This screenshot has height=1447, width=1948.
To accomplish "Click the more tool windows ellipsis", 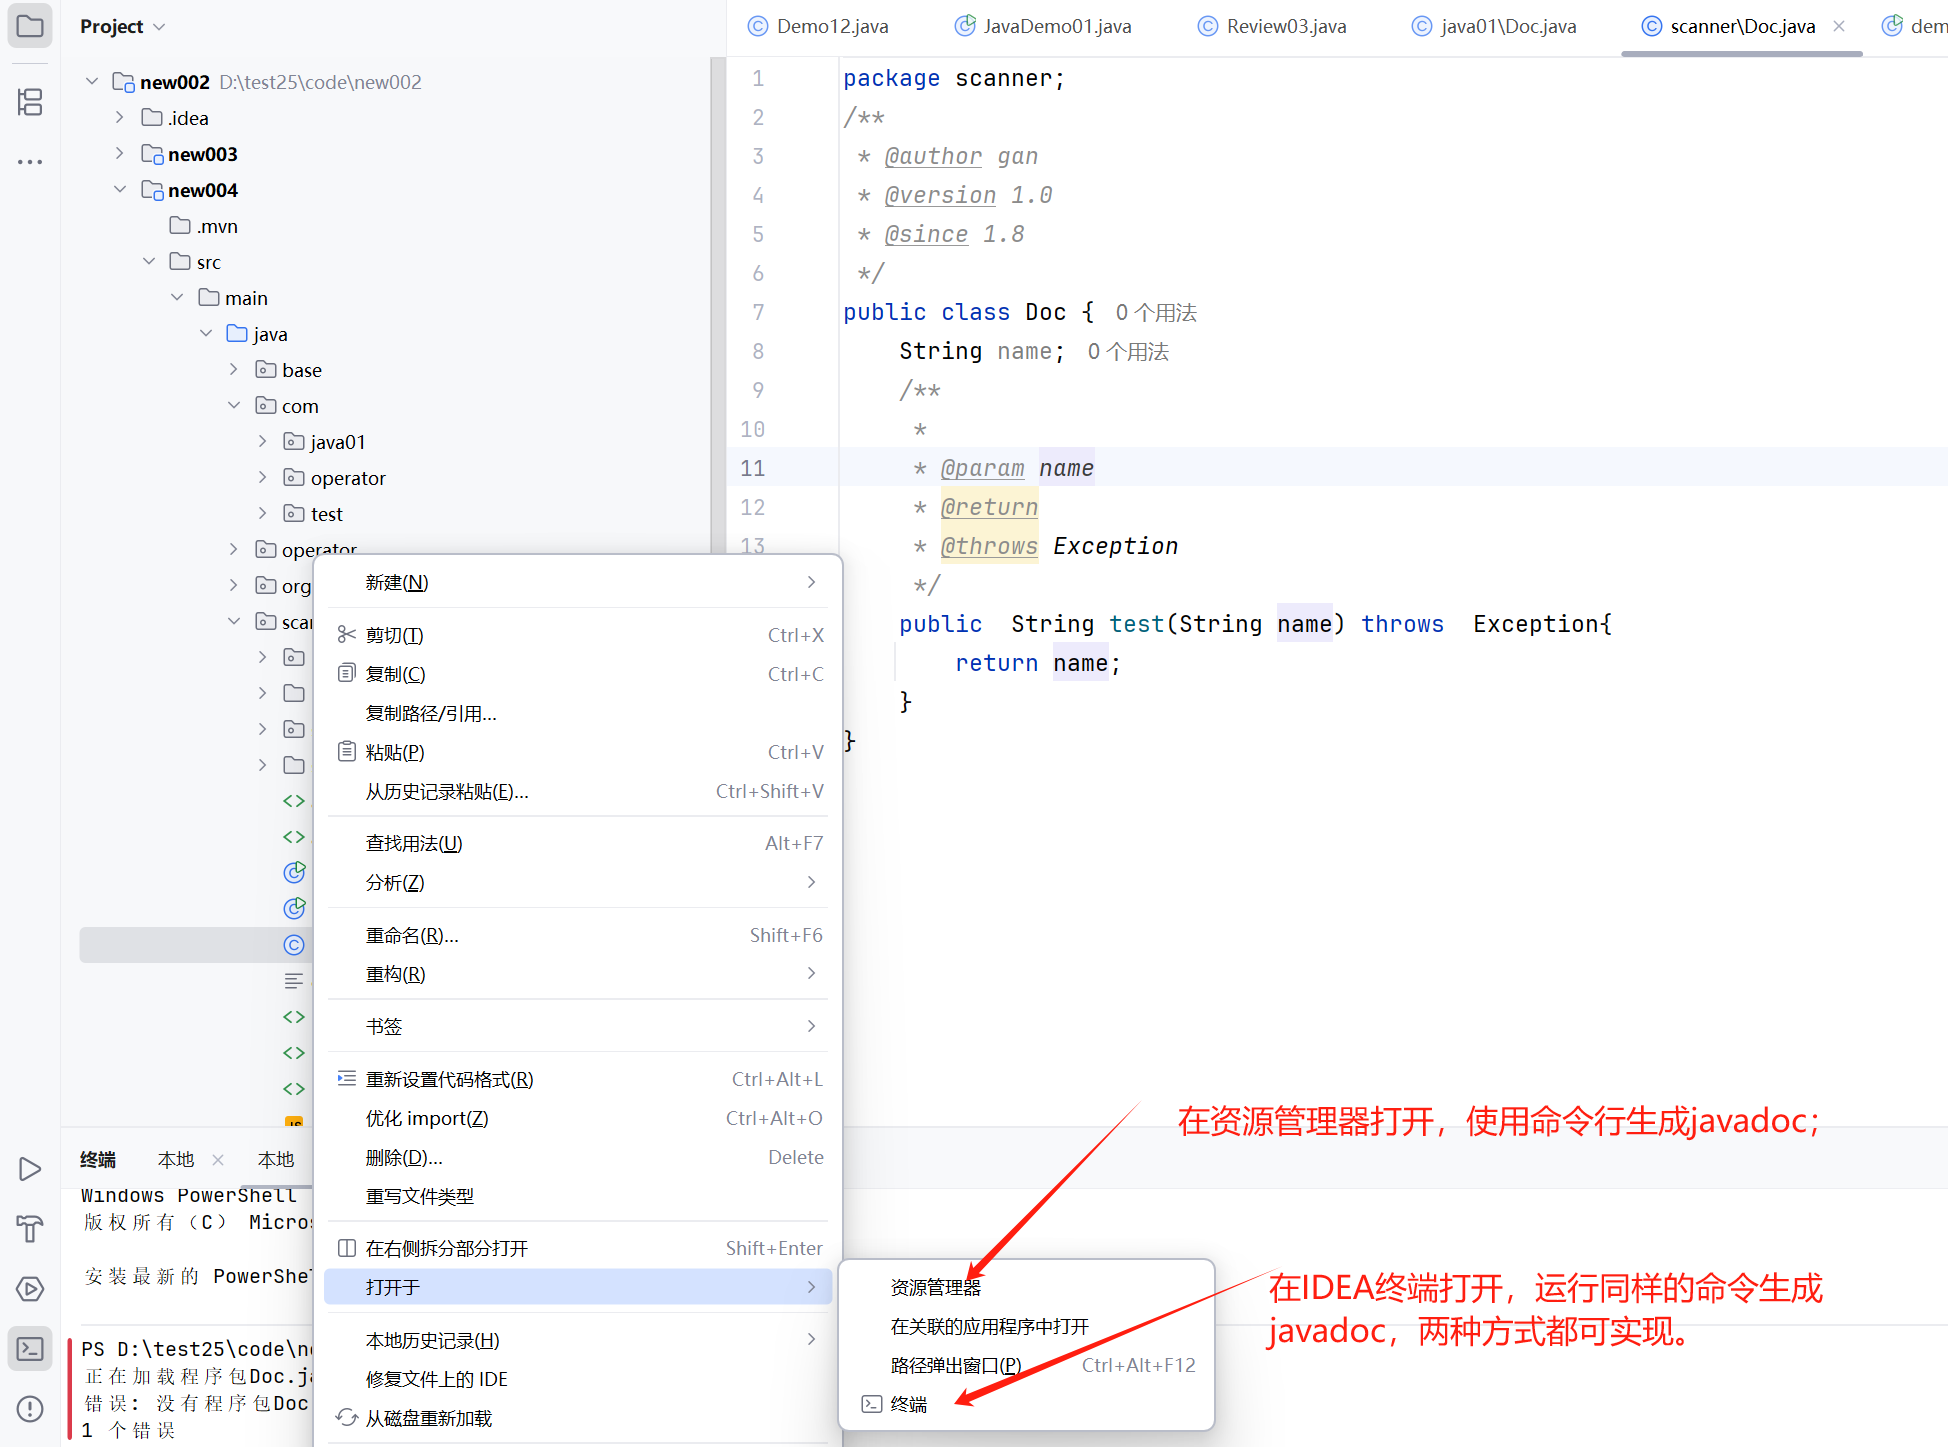I will click(30, 161).
